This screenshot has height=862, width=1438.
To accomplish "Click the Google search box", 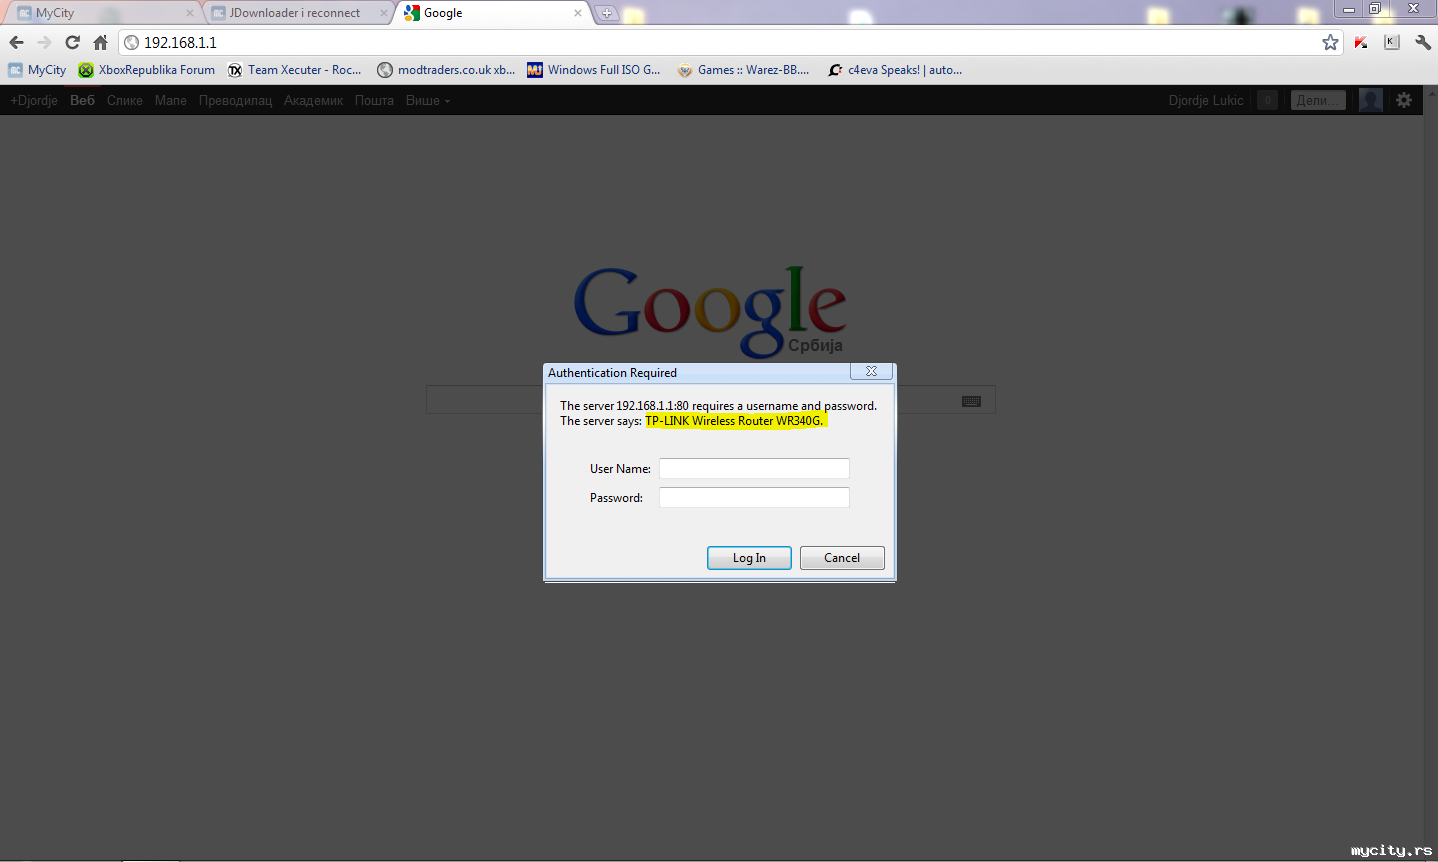I will coord(710,400).
